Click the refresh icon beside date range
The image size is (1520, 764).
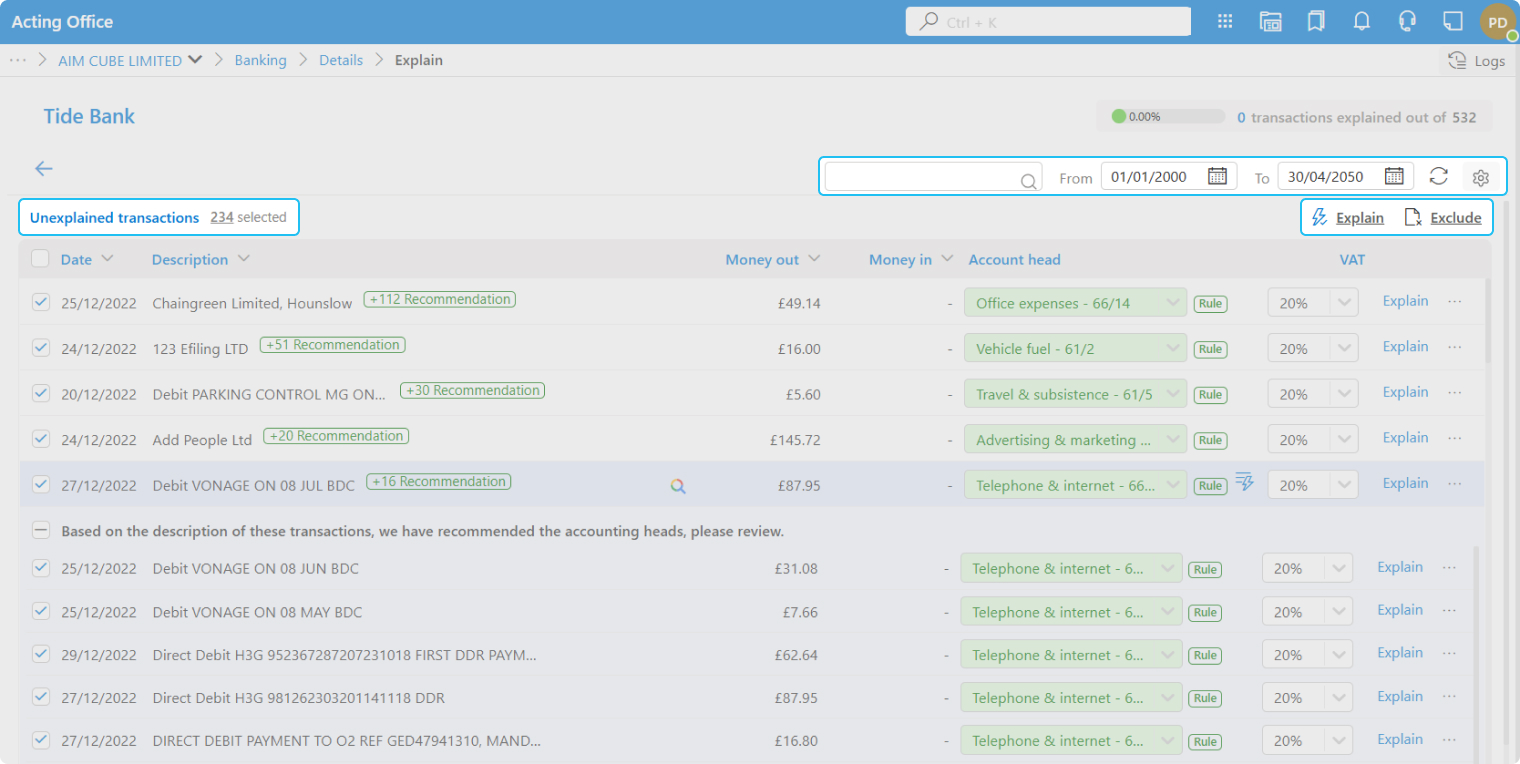(1438, 176)
